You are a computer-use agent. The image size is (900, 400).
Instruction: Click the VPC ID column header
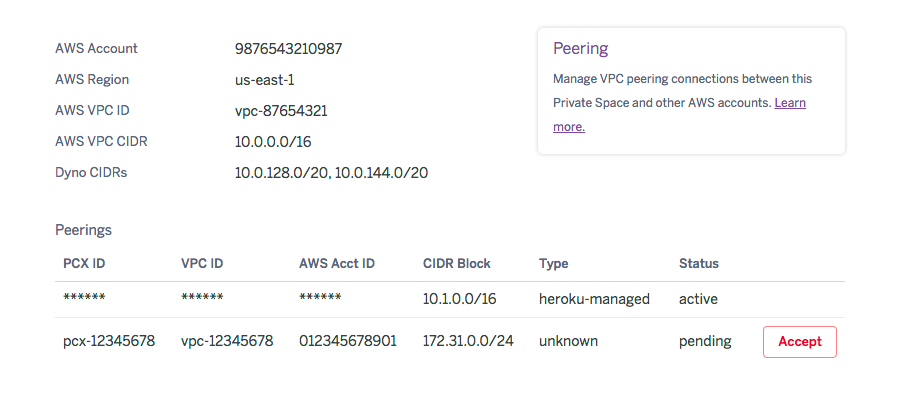coord(201,264)
